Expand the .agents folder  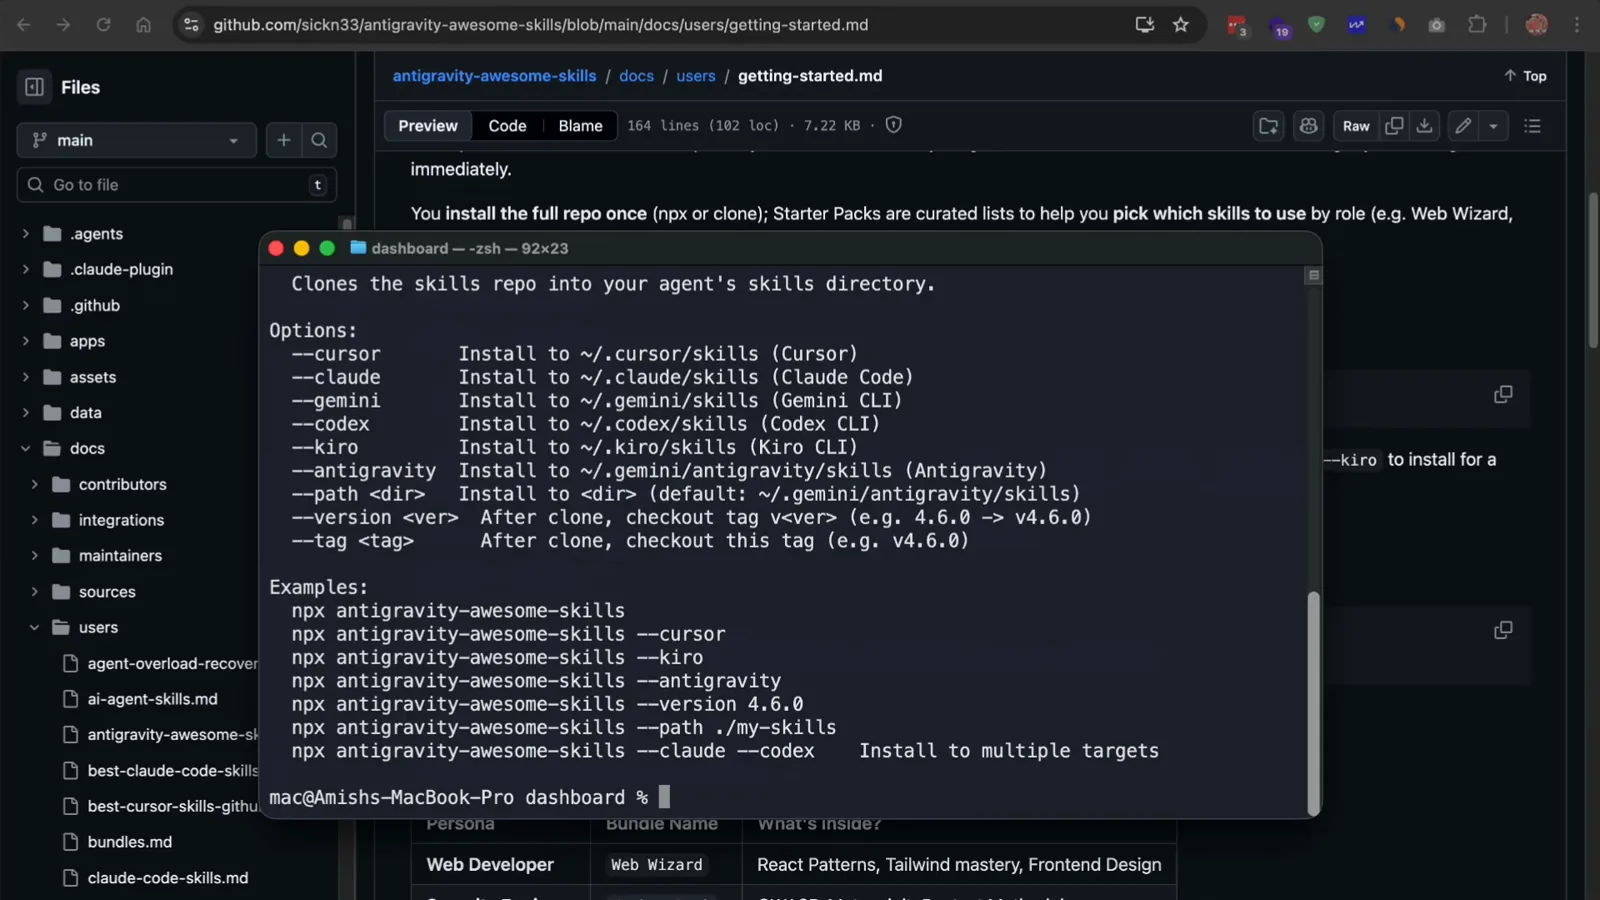pos(26,234)
